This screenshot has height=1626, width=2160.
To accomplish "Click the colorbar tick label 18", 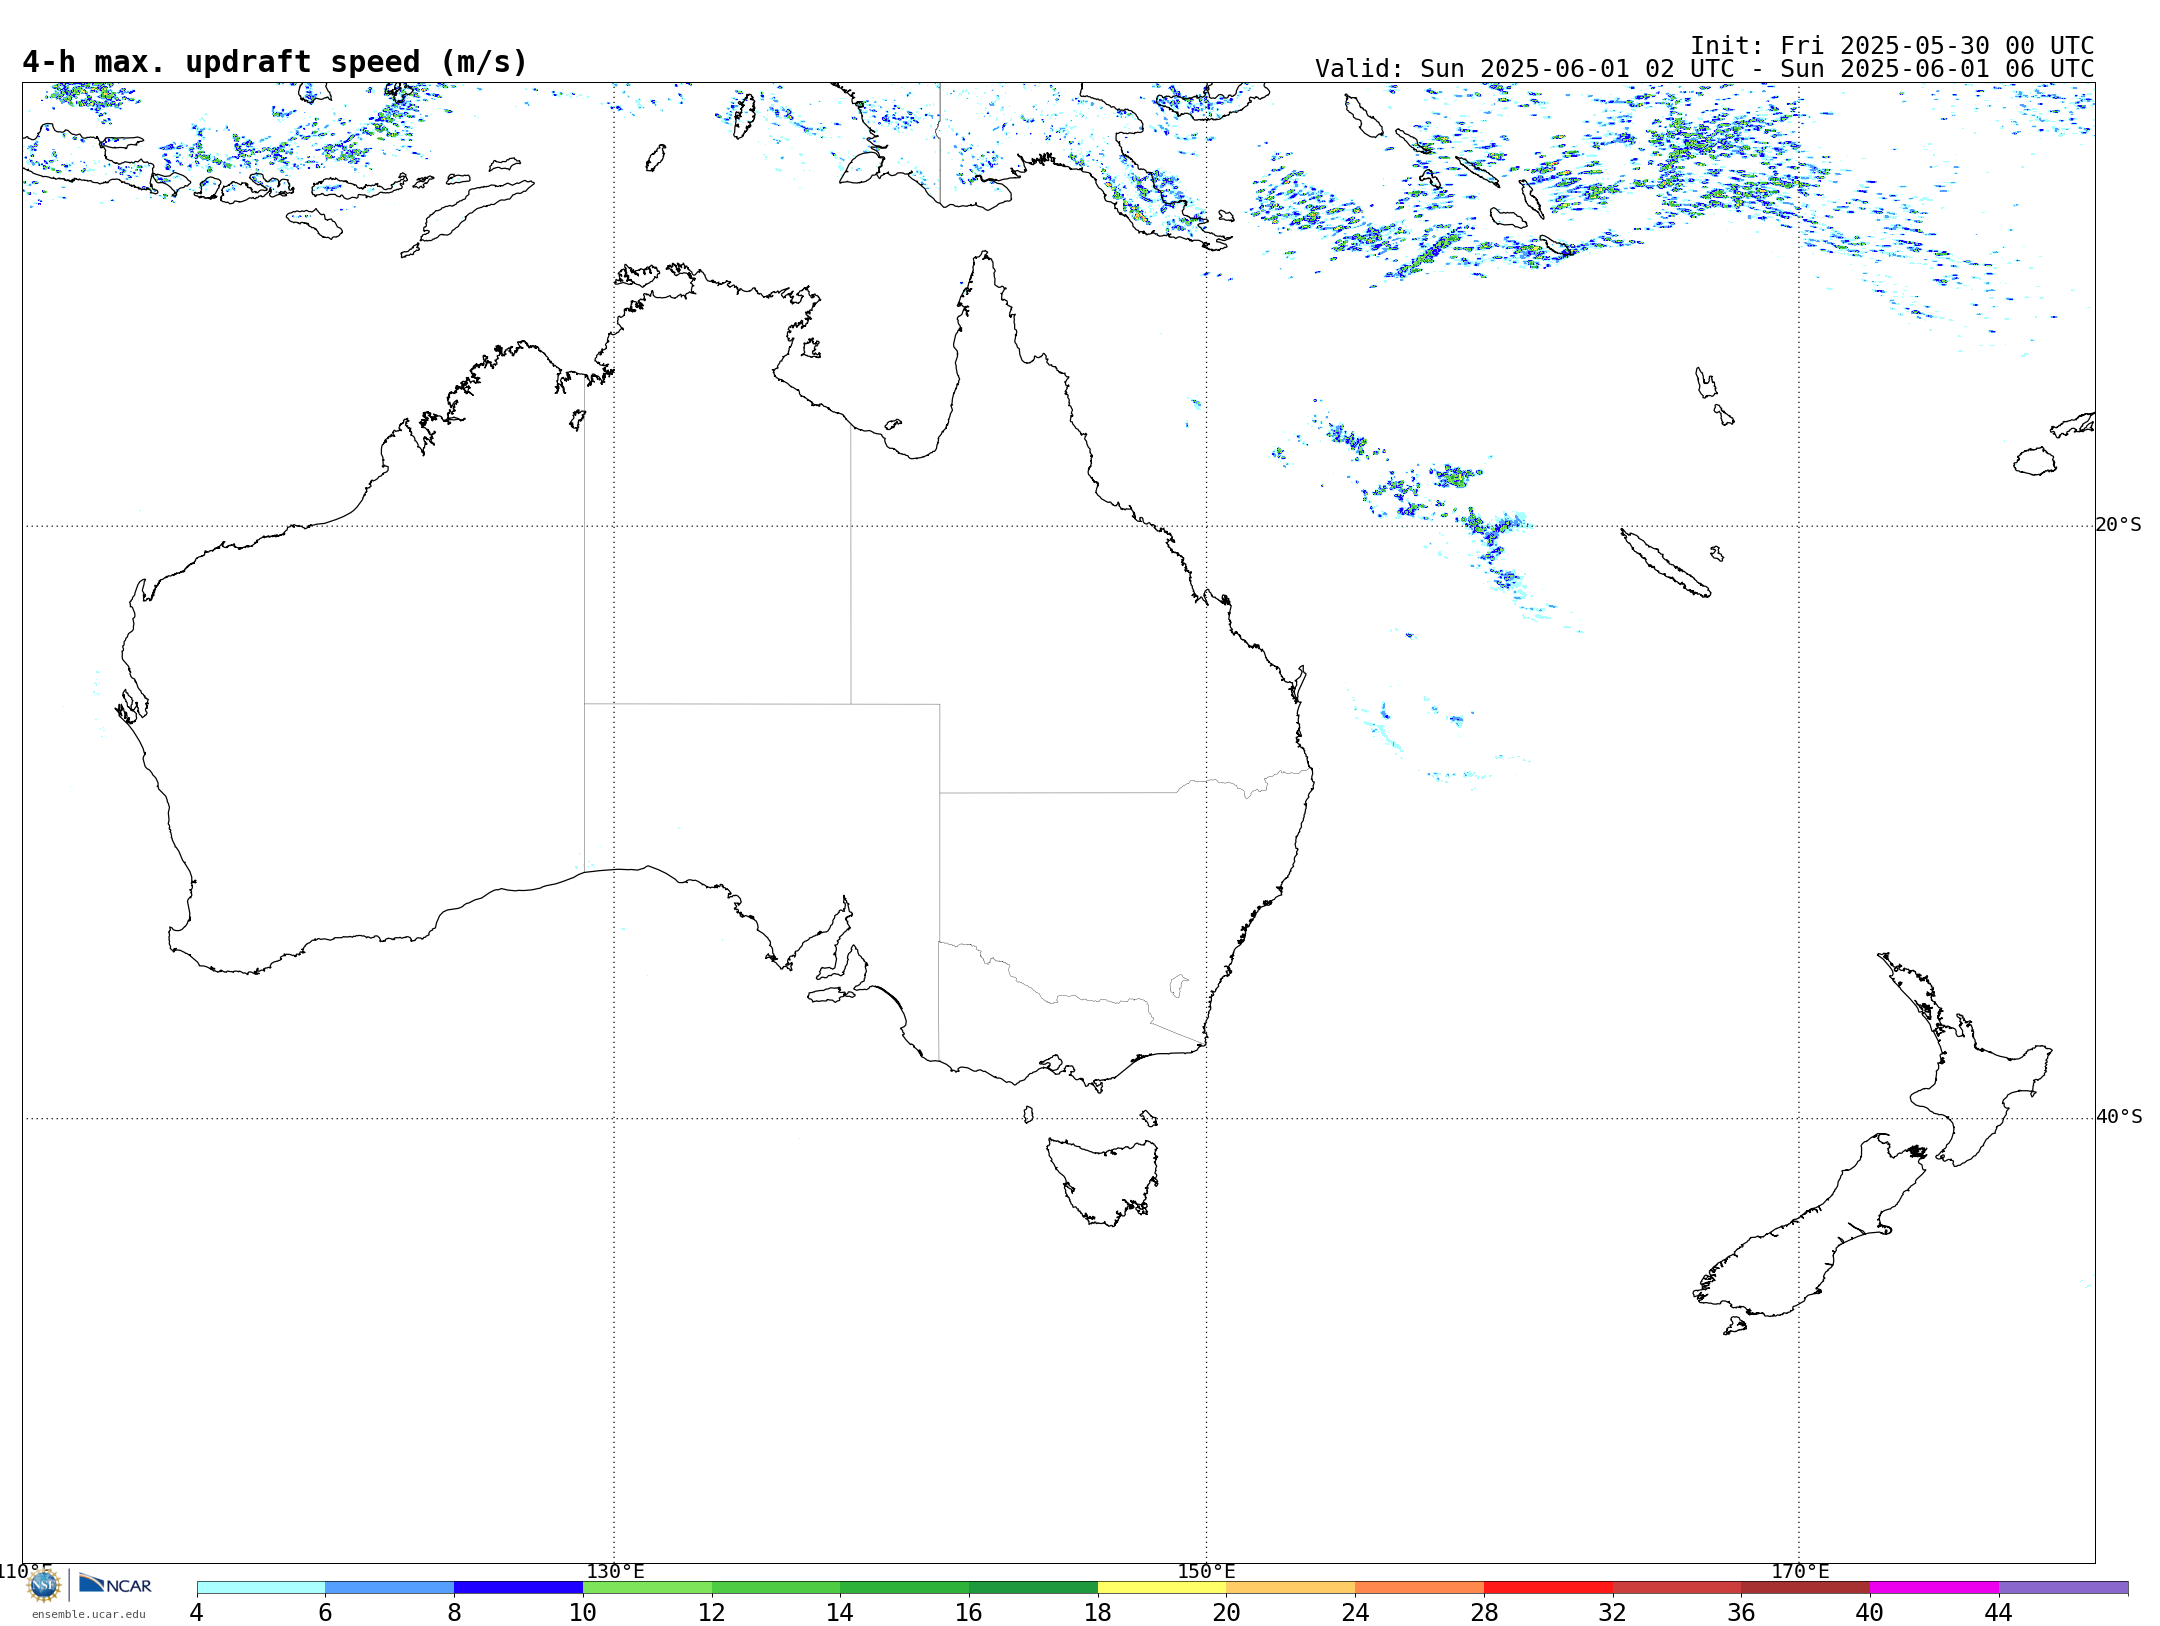I will 1098,1613.
